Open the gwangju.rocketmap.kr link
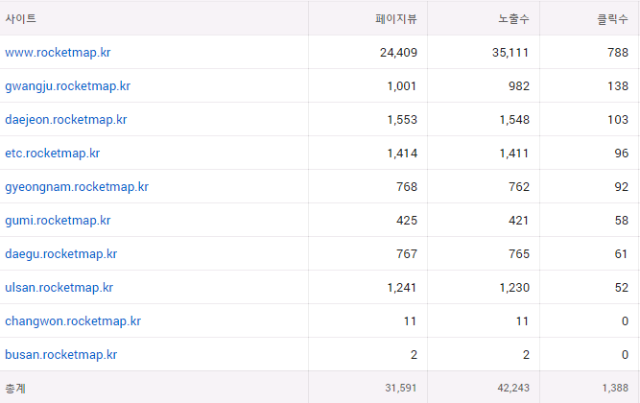640x403 pixels. pyautogui.click(x=67, y=86)
